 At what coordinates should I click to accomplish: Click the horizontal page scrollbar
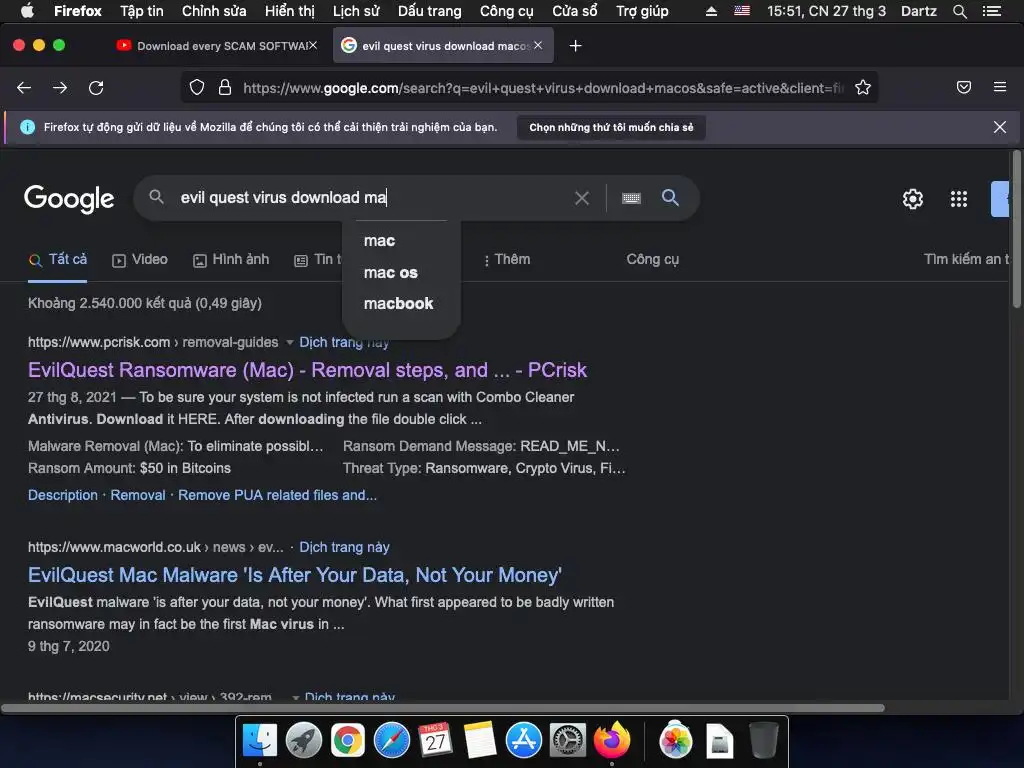point(443,708)
